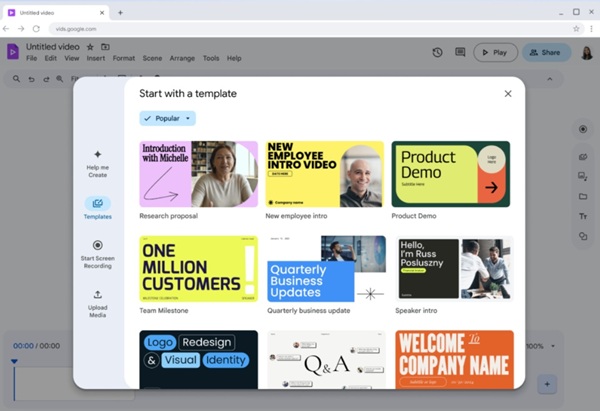600x411 pixels.
Task: Select the Templates sidebar icon
Action: pyautogui.click(x=98, y=203)
